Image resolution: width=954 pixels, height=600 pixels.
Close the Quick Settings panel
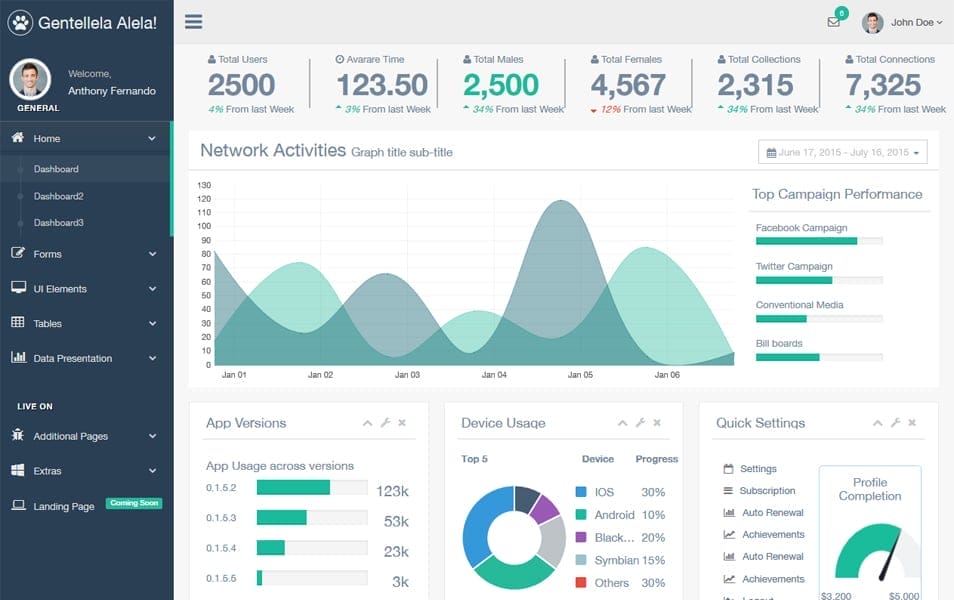tap(913, 423)
